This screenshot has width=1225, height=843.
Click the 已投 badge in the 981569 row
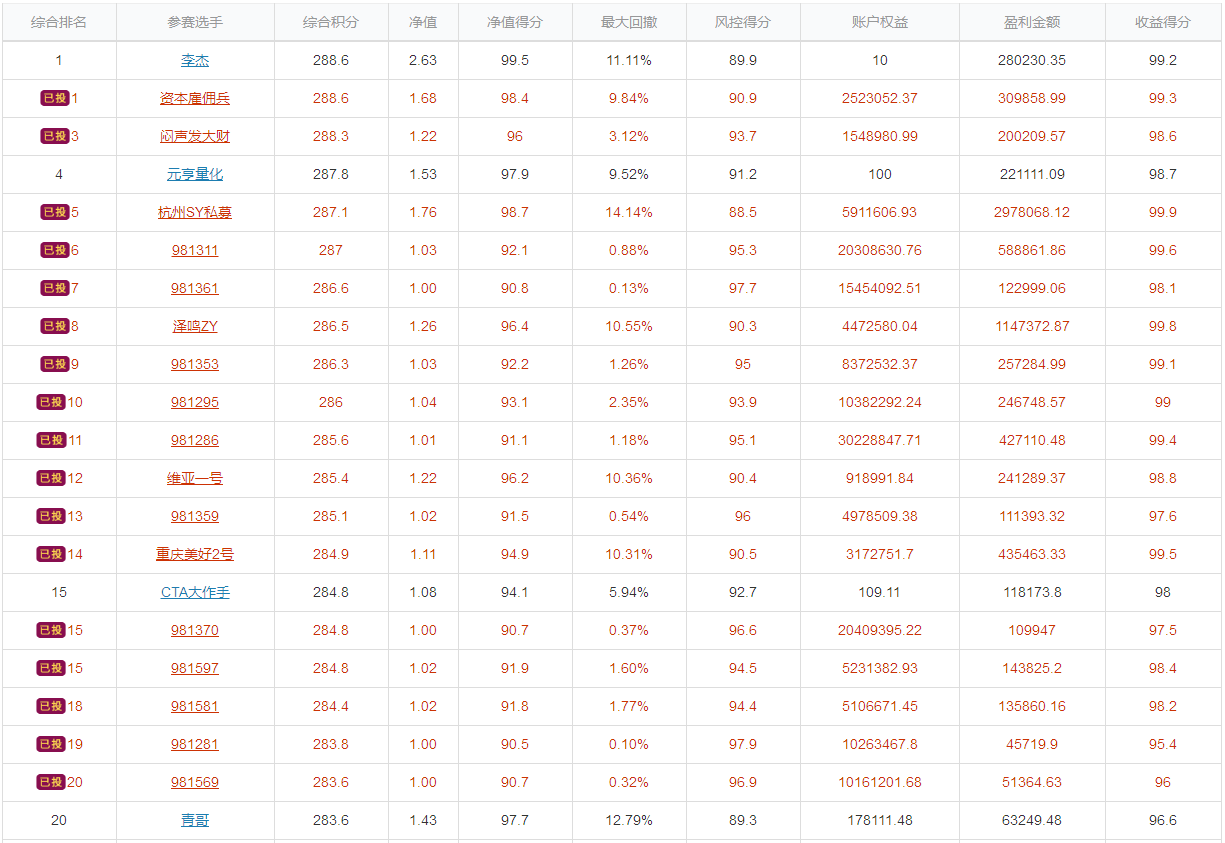click(x=51, y=782)
